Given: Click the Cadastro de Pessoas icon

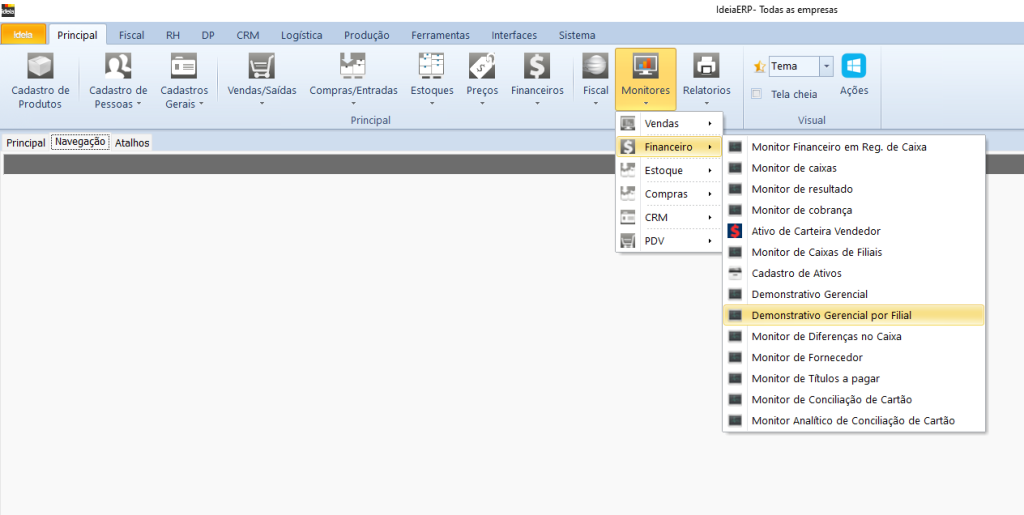Looking at the screenshot, I should pos(118,68).
